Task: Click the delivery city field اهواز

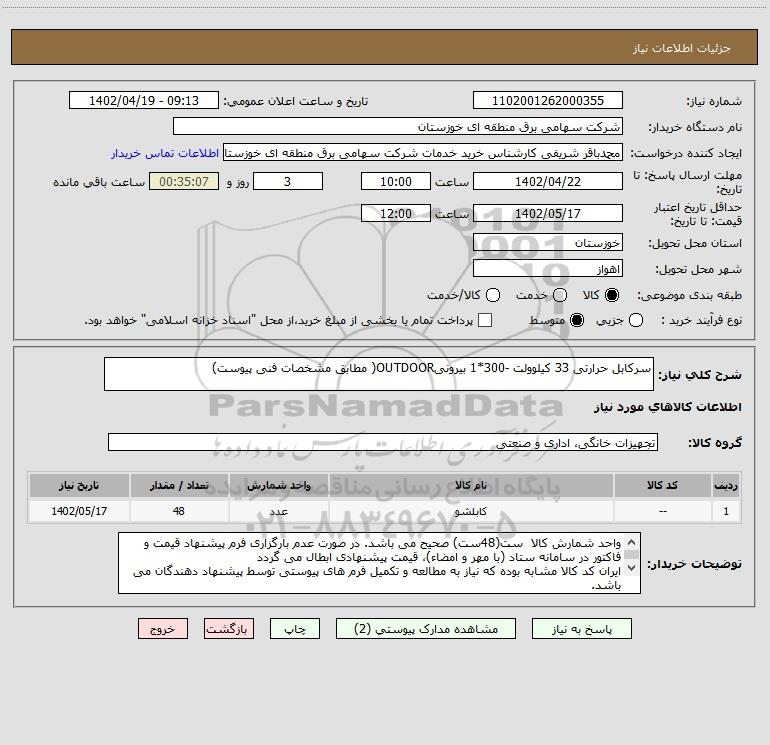Action: coord(548,269)
